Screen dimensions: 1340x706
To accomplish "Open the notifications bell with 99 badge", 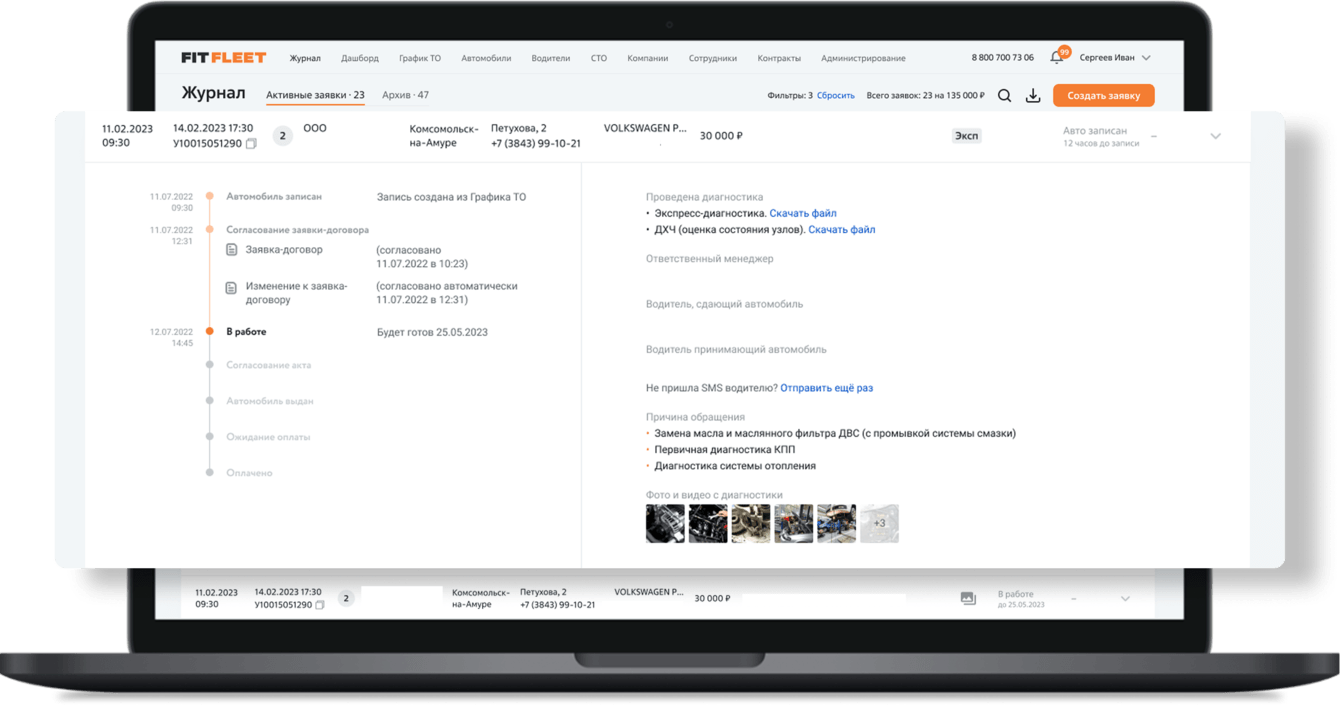I will (x=1056, y=57).
